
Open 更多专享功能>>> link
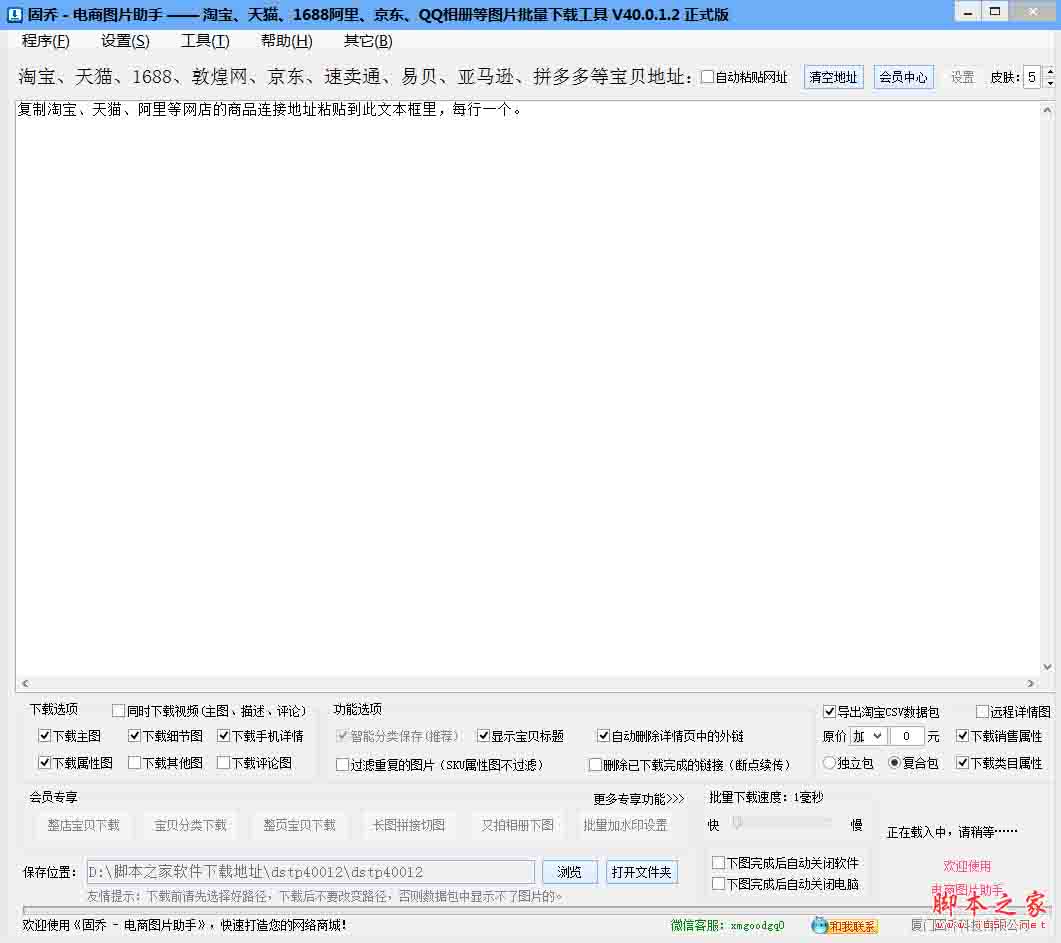(639, 799)
